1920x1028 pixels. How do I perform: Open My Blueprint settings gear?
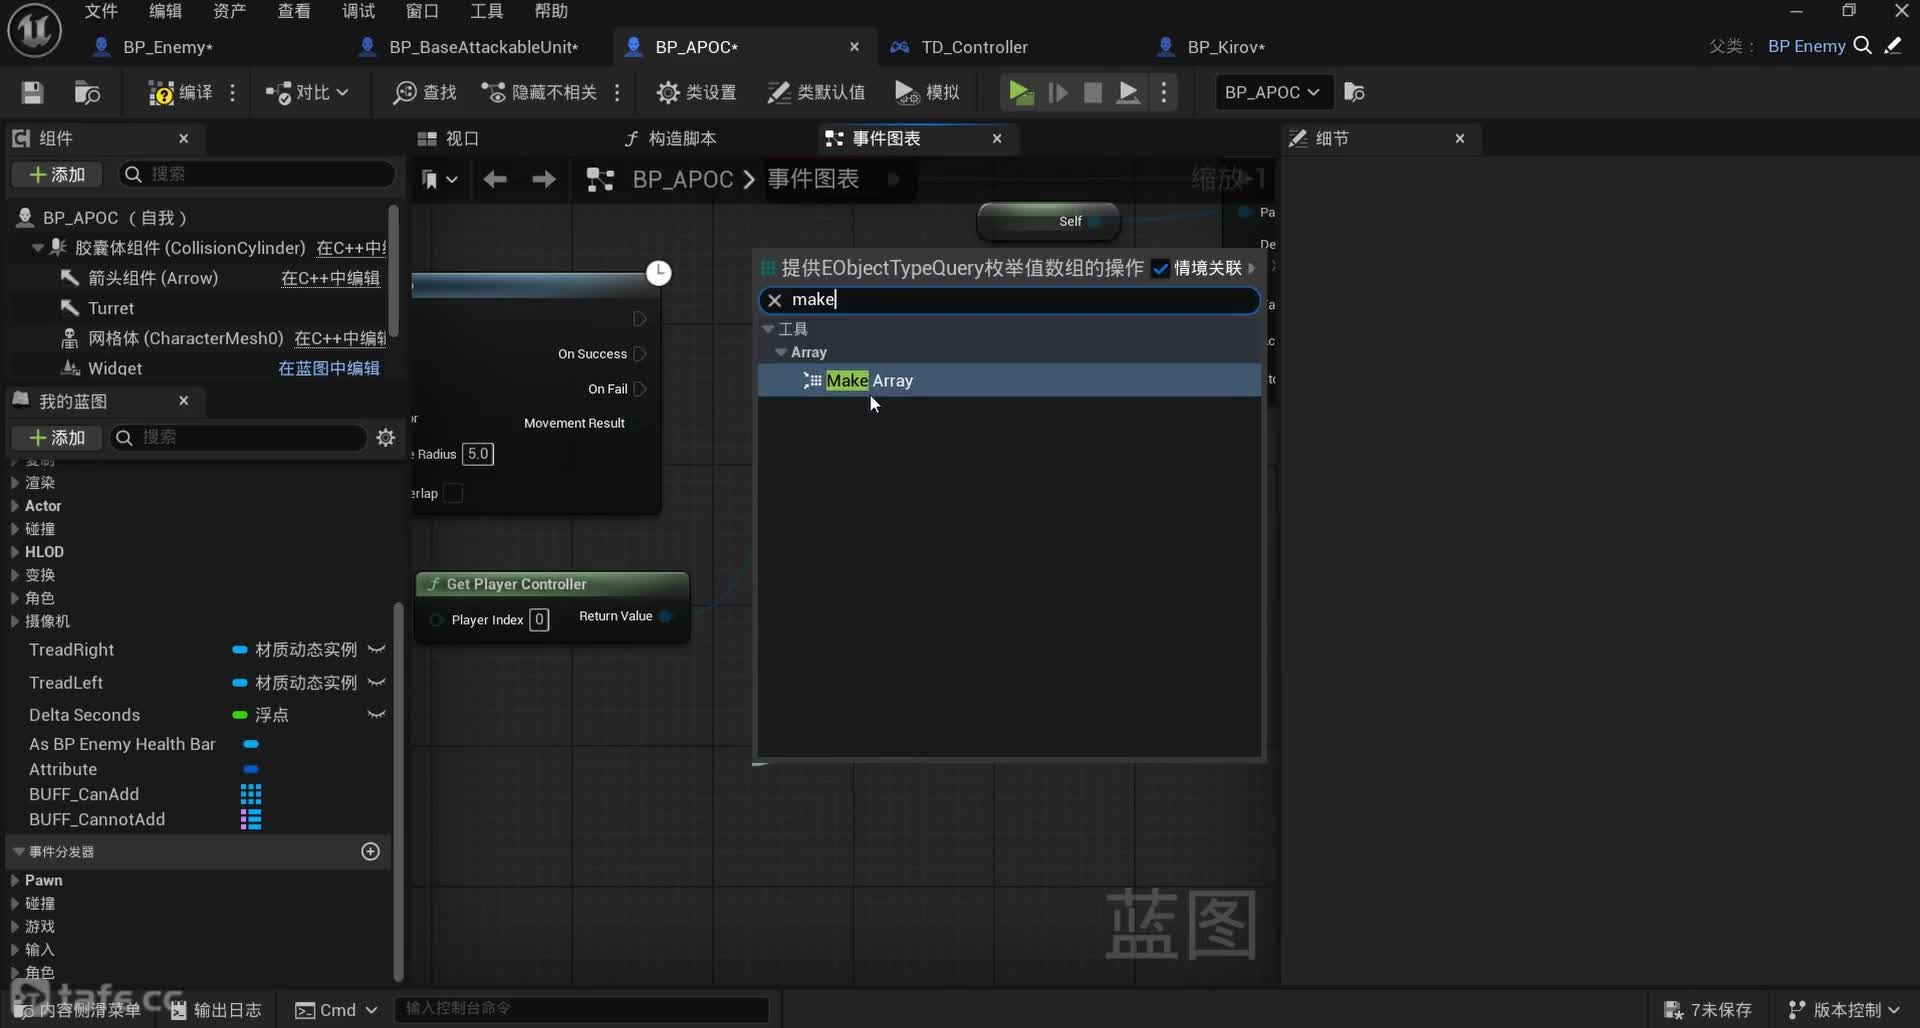(x=385, y=438)
